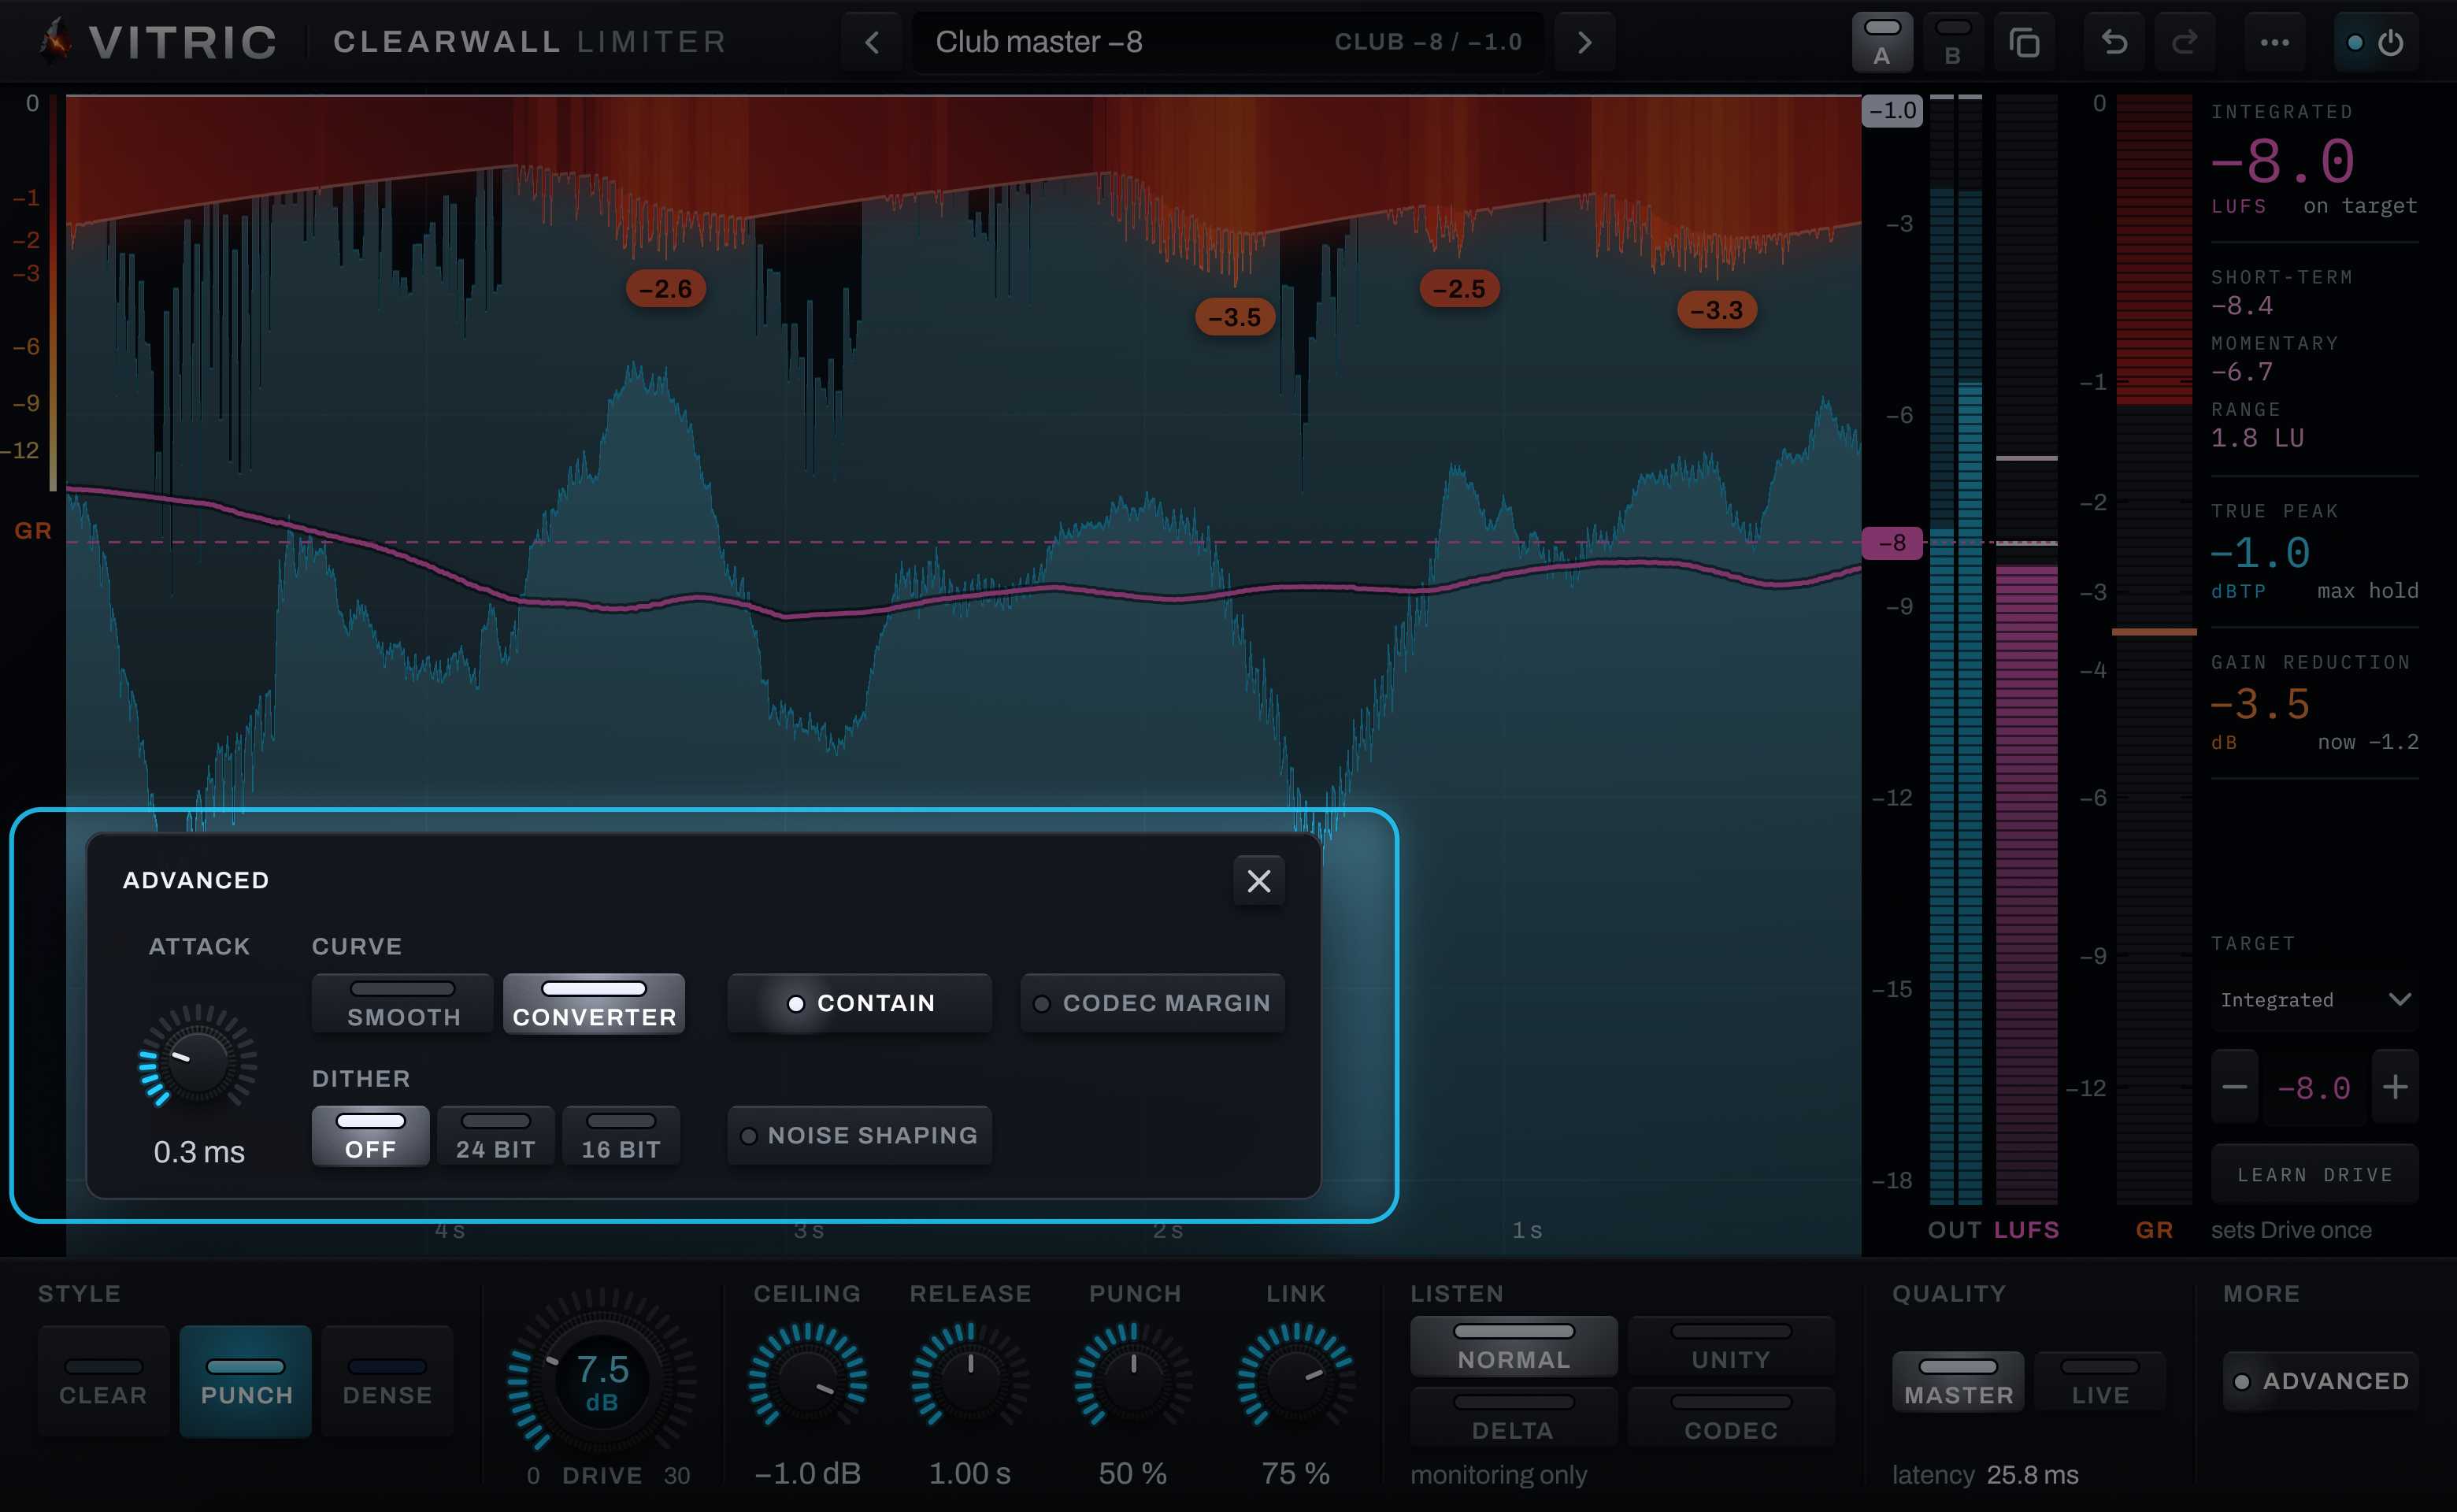The image size is (2457, 1512).
Task: Go to the next preset arrow
Action: 1584,42
